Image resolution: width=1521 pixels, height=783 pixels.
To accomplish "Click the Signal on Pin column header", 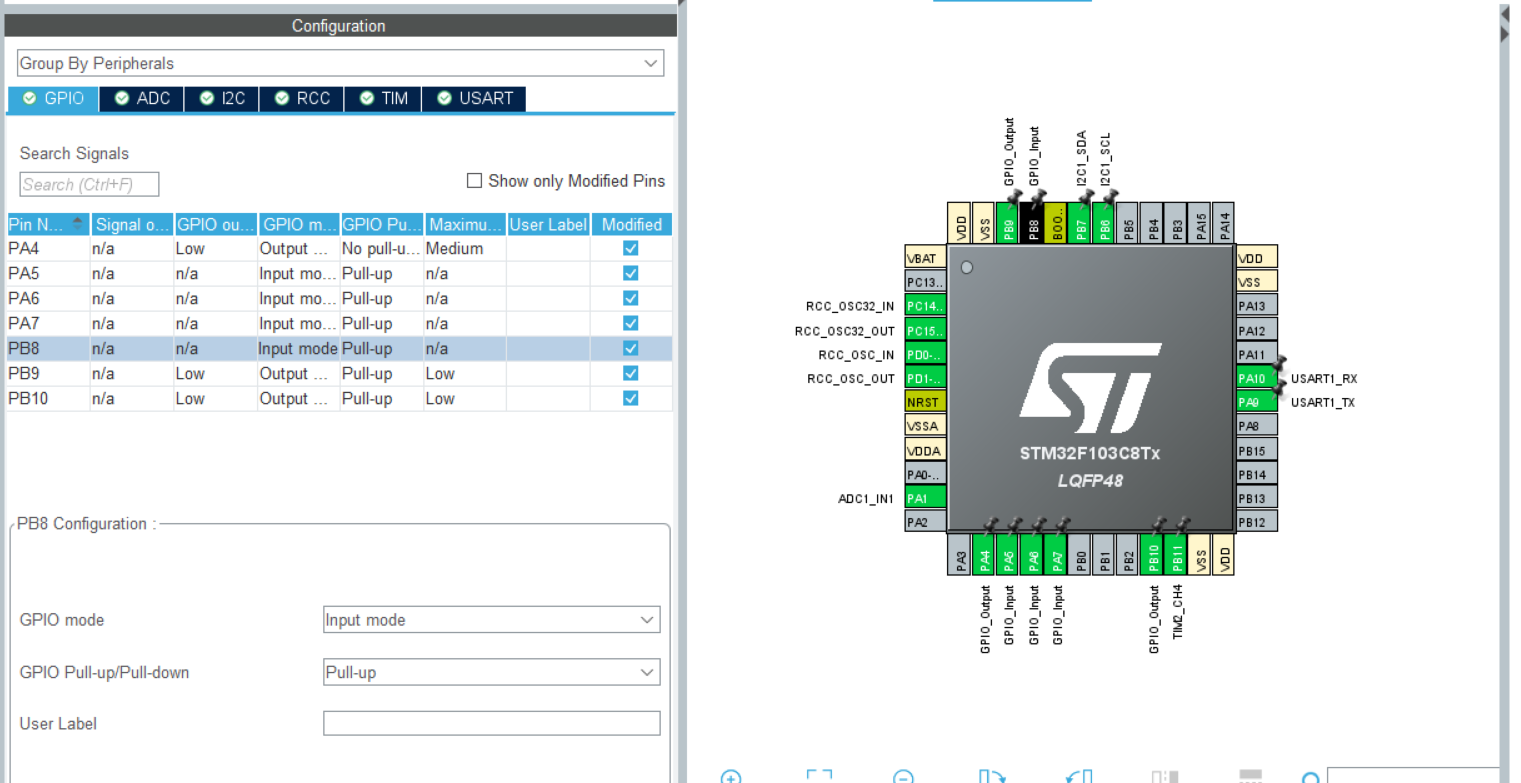I will pos(131,224).
